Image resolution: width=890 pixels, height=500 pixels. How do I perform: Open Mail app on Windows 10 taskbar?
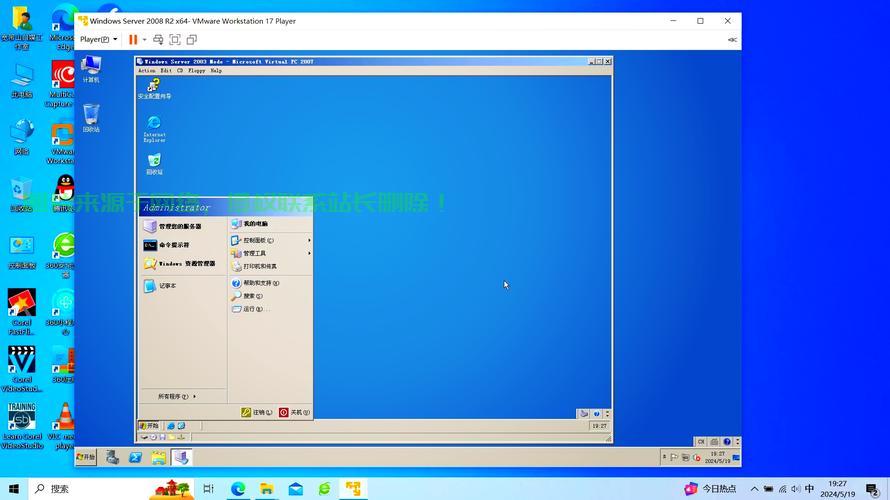pos(296,489)
